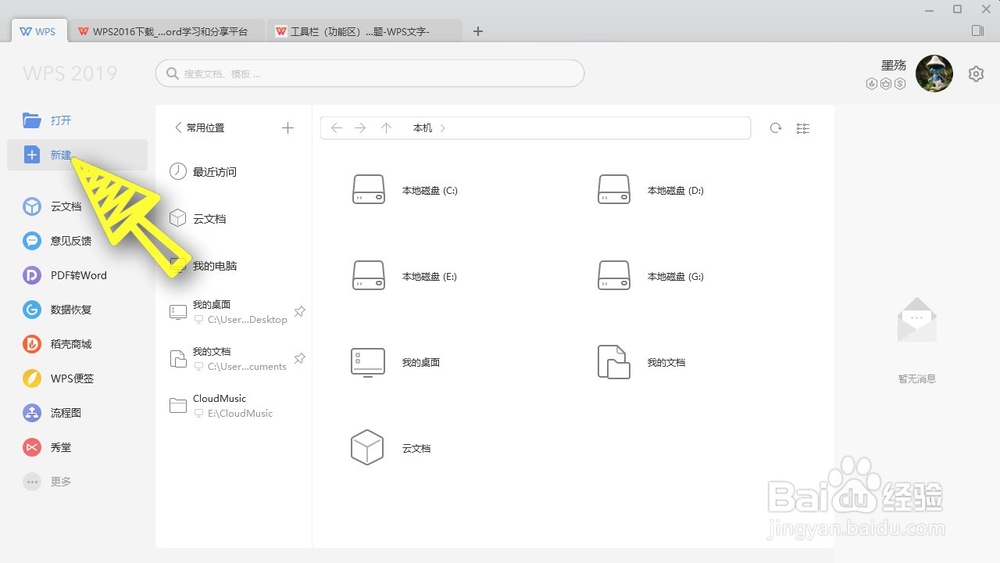The image size is (1000, 563).
Task: Switch to the WPS home tab
Action: [38, 31]
